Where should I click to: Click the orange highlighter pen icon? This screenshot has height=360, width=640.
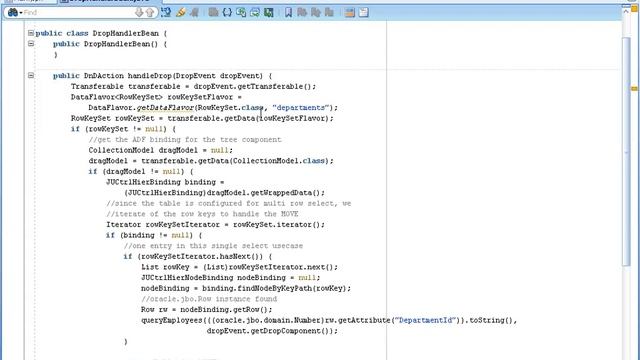pyautogui.click(x=180, y=13)
